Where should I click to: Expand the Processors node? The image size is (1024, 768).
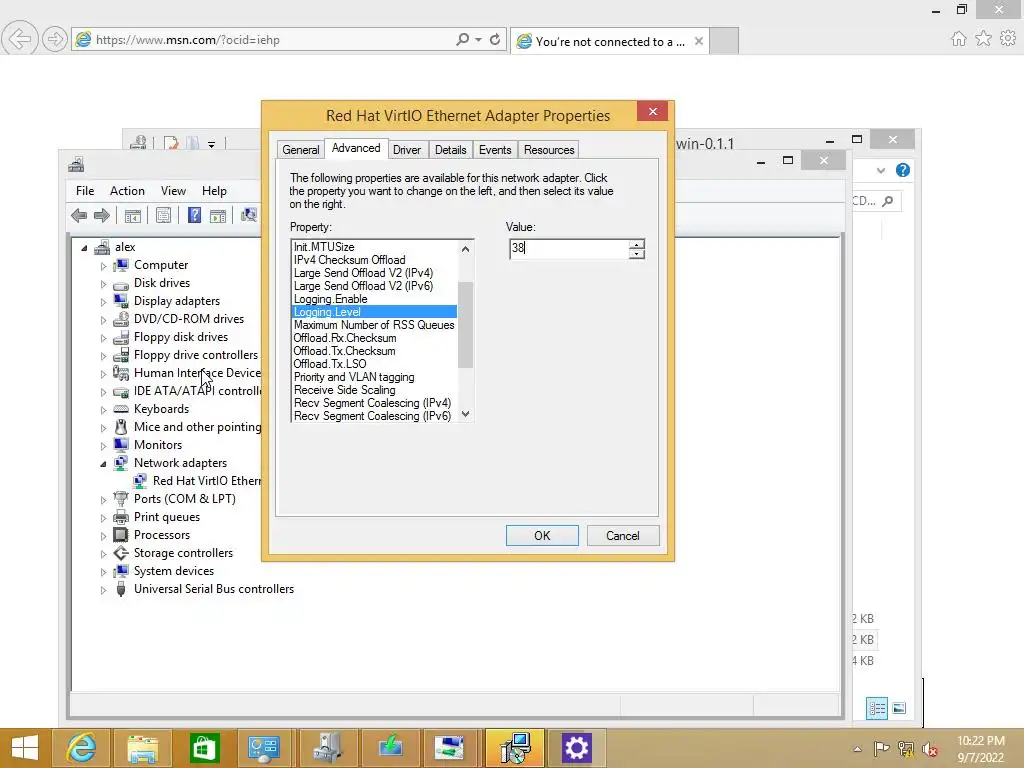pyautogui.click(x=103, y=536)
